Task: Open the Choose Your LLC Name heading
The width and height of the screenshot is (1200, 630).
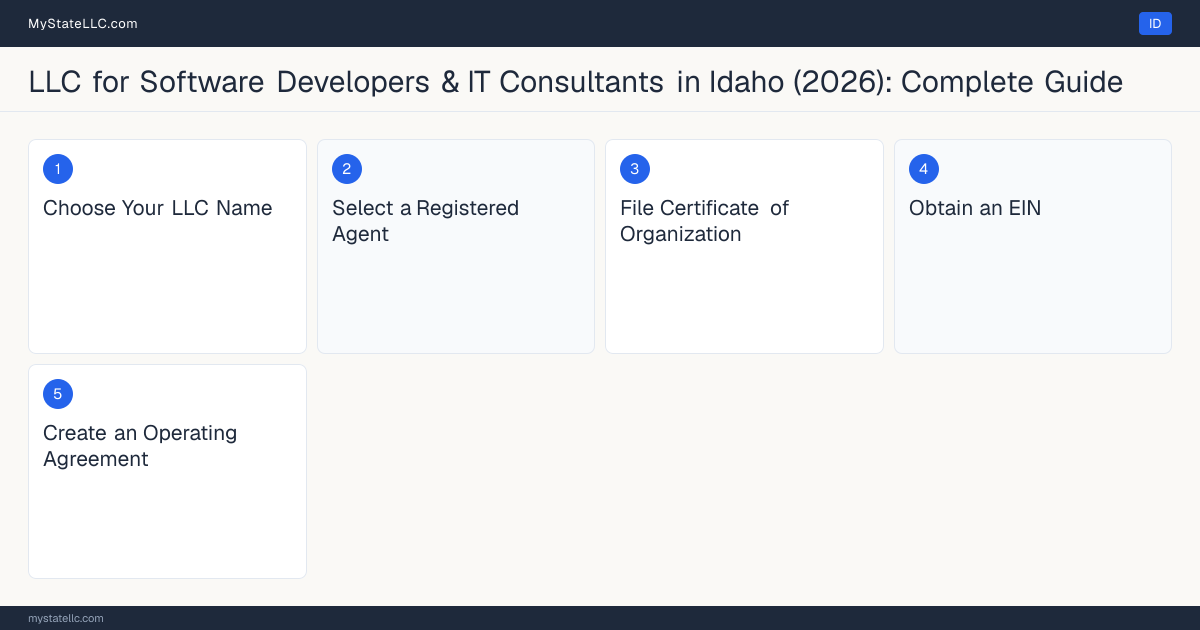Action: (158, 208)
